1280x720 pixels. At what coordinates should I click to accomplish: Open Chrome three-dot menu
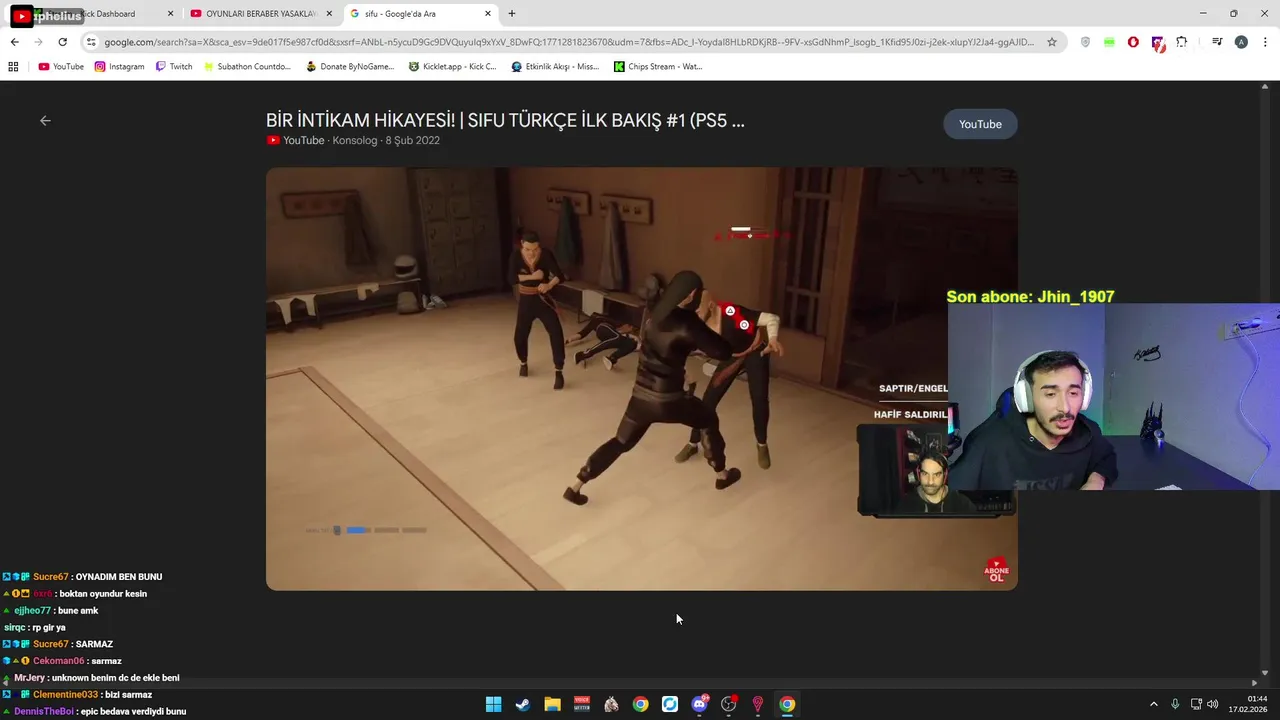tap(1265, 42)
